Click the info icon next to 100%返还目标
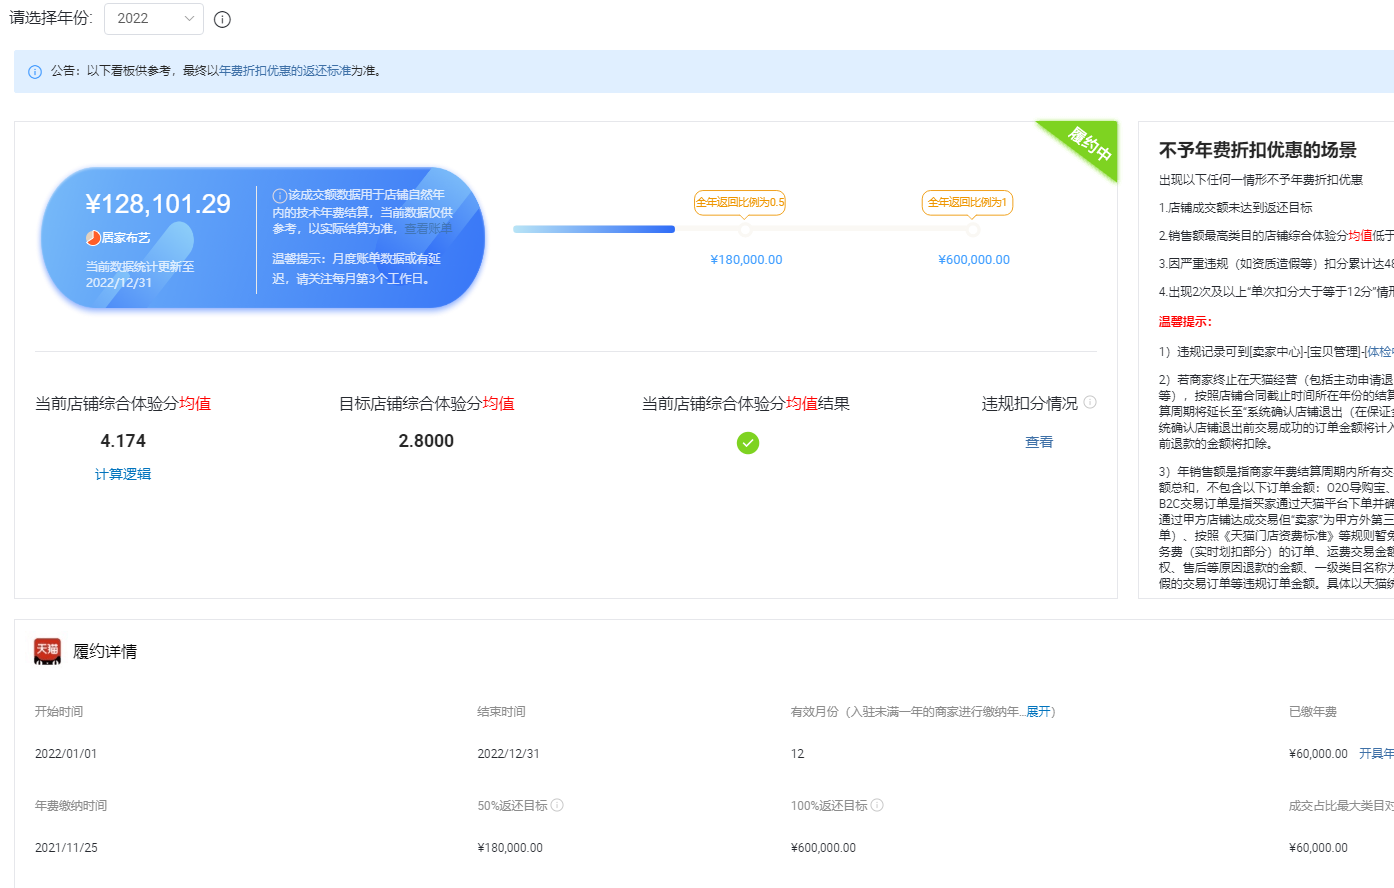 877,805
